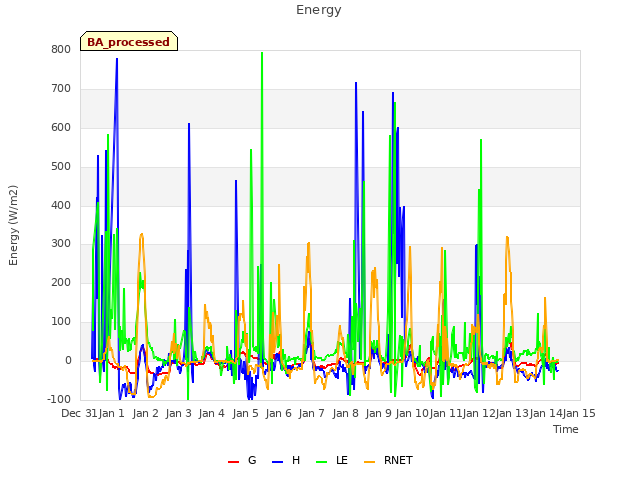Click the Time axis label

tap(566, 429)
